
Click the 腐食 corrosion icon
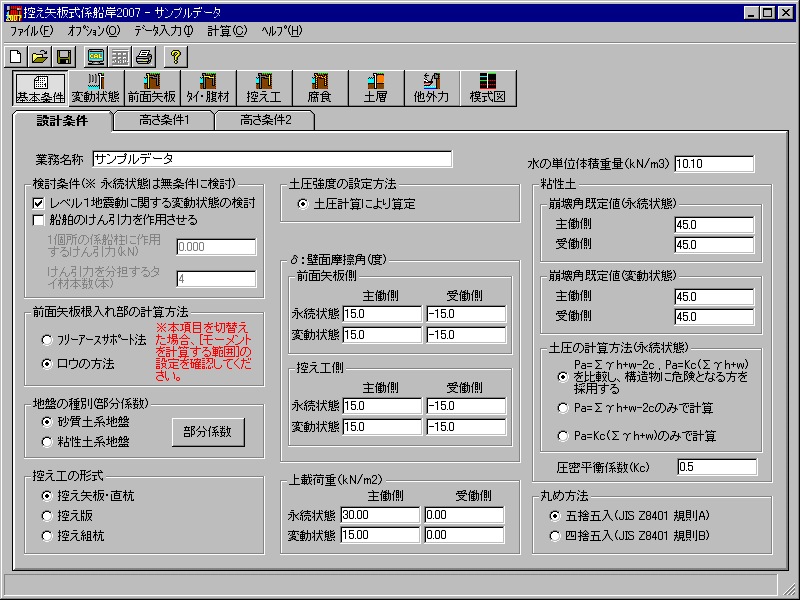click(319, 87)
